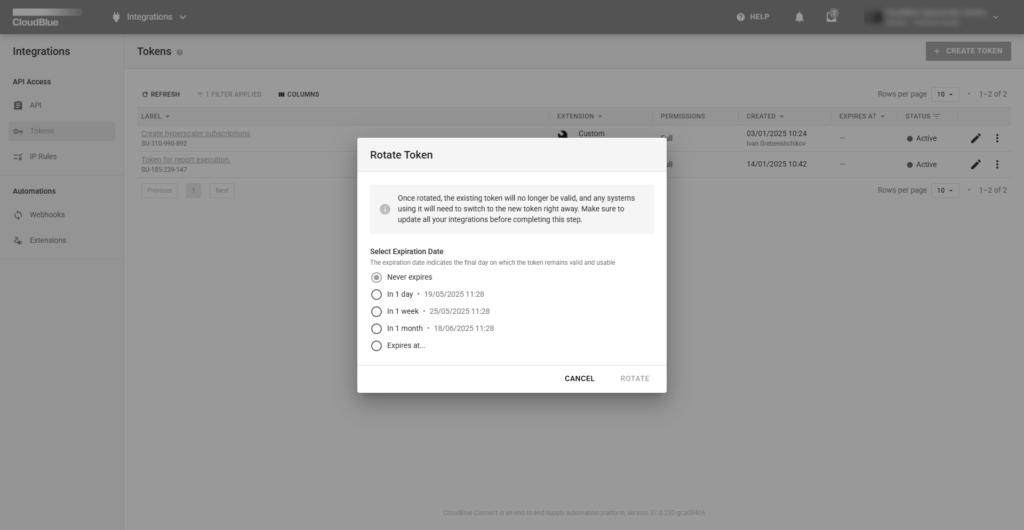Click creator name Ivan Grebenshchikov
The height and width of the screenshot is (530, 1024).
776,144
